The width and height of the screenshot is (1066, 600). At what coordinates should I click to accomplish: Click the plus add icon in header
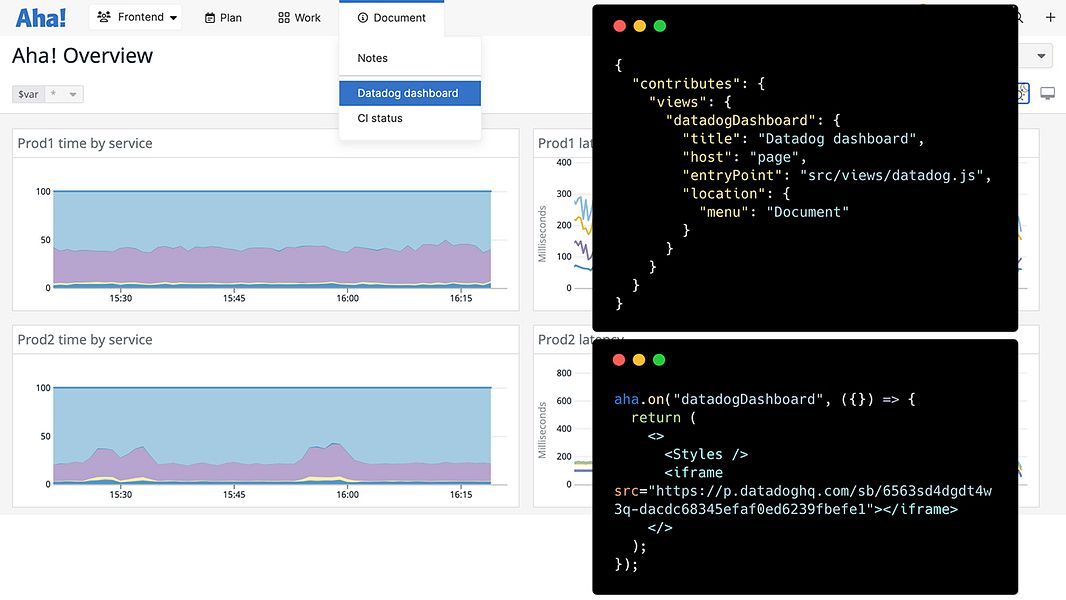(1050, 18)
